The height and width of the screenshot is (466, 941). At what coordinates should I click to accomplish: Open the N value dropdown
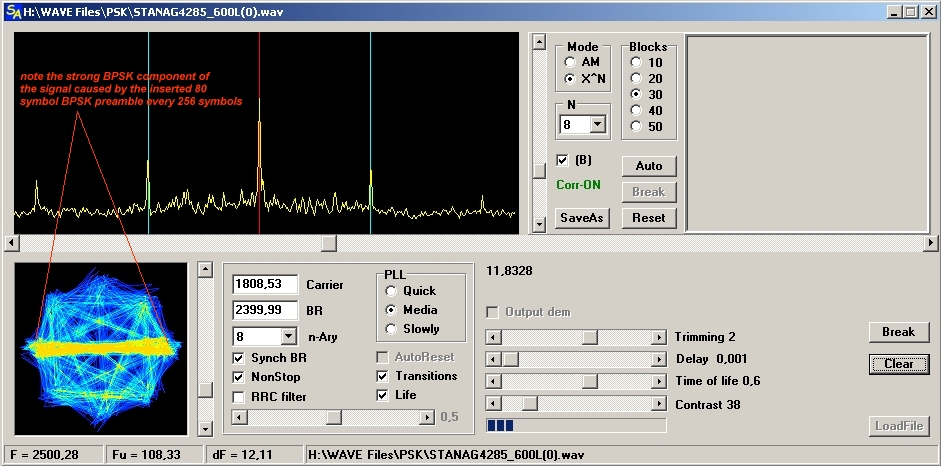pos(598,125)
